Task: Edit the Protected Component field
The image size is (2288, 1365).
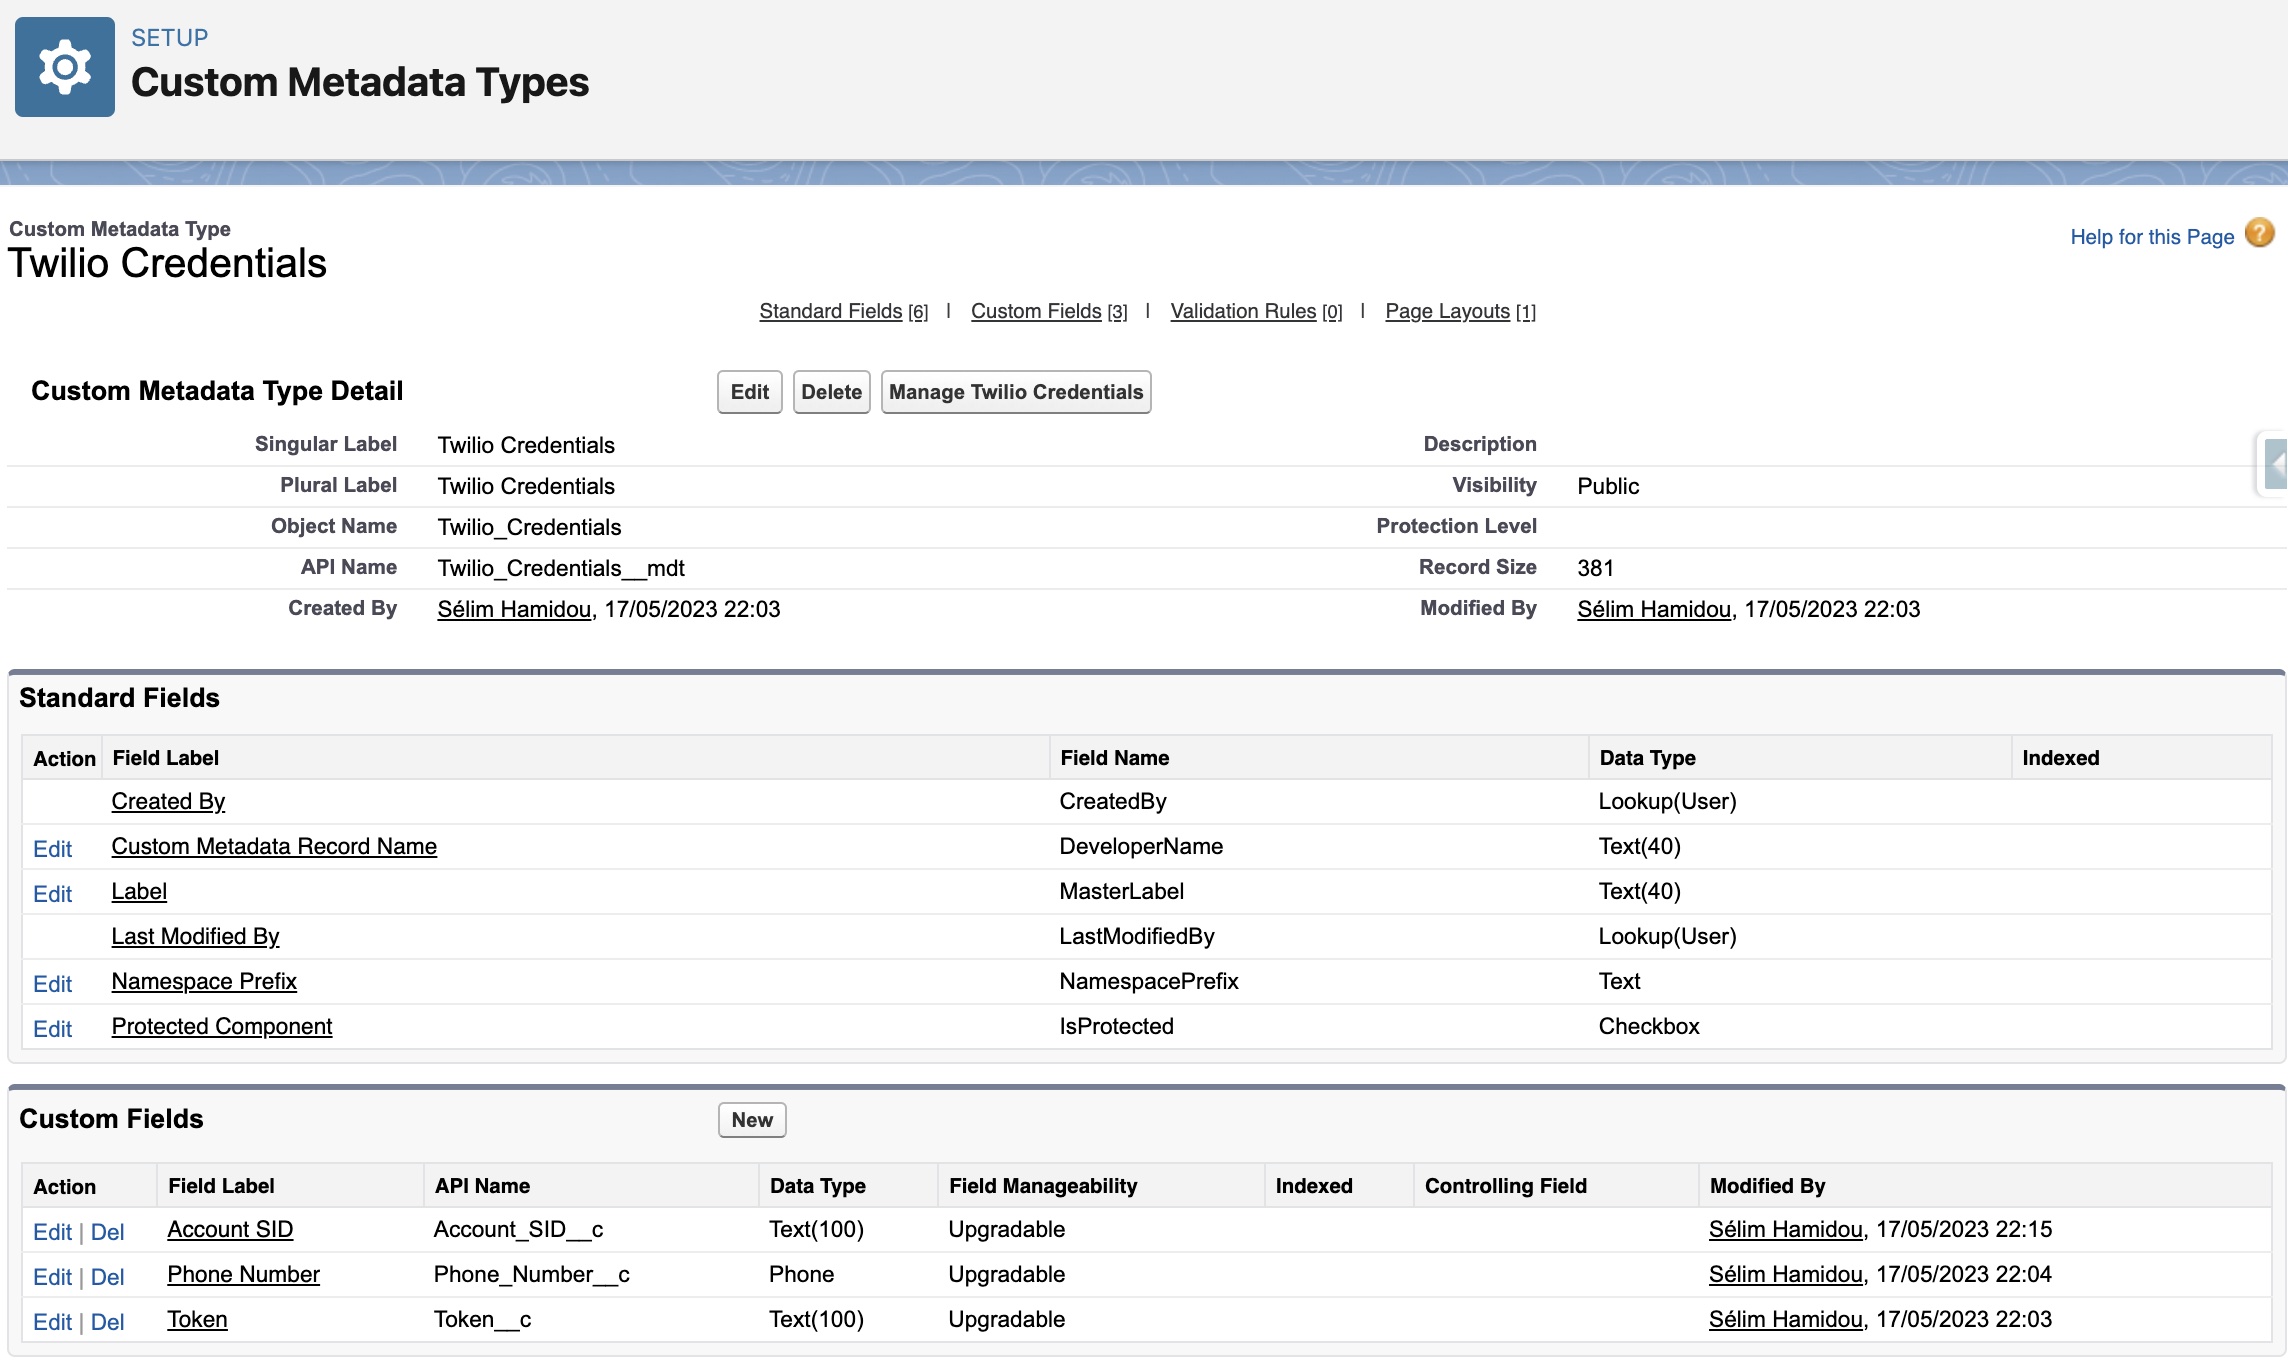Action: tap(52, 1029)
